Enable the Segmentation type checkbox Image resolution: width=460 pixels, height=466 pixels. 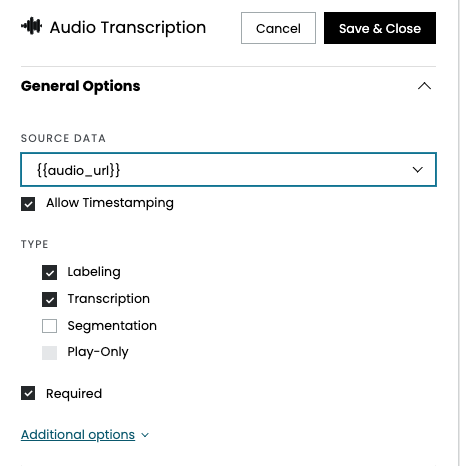(x=49, y=326)
